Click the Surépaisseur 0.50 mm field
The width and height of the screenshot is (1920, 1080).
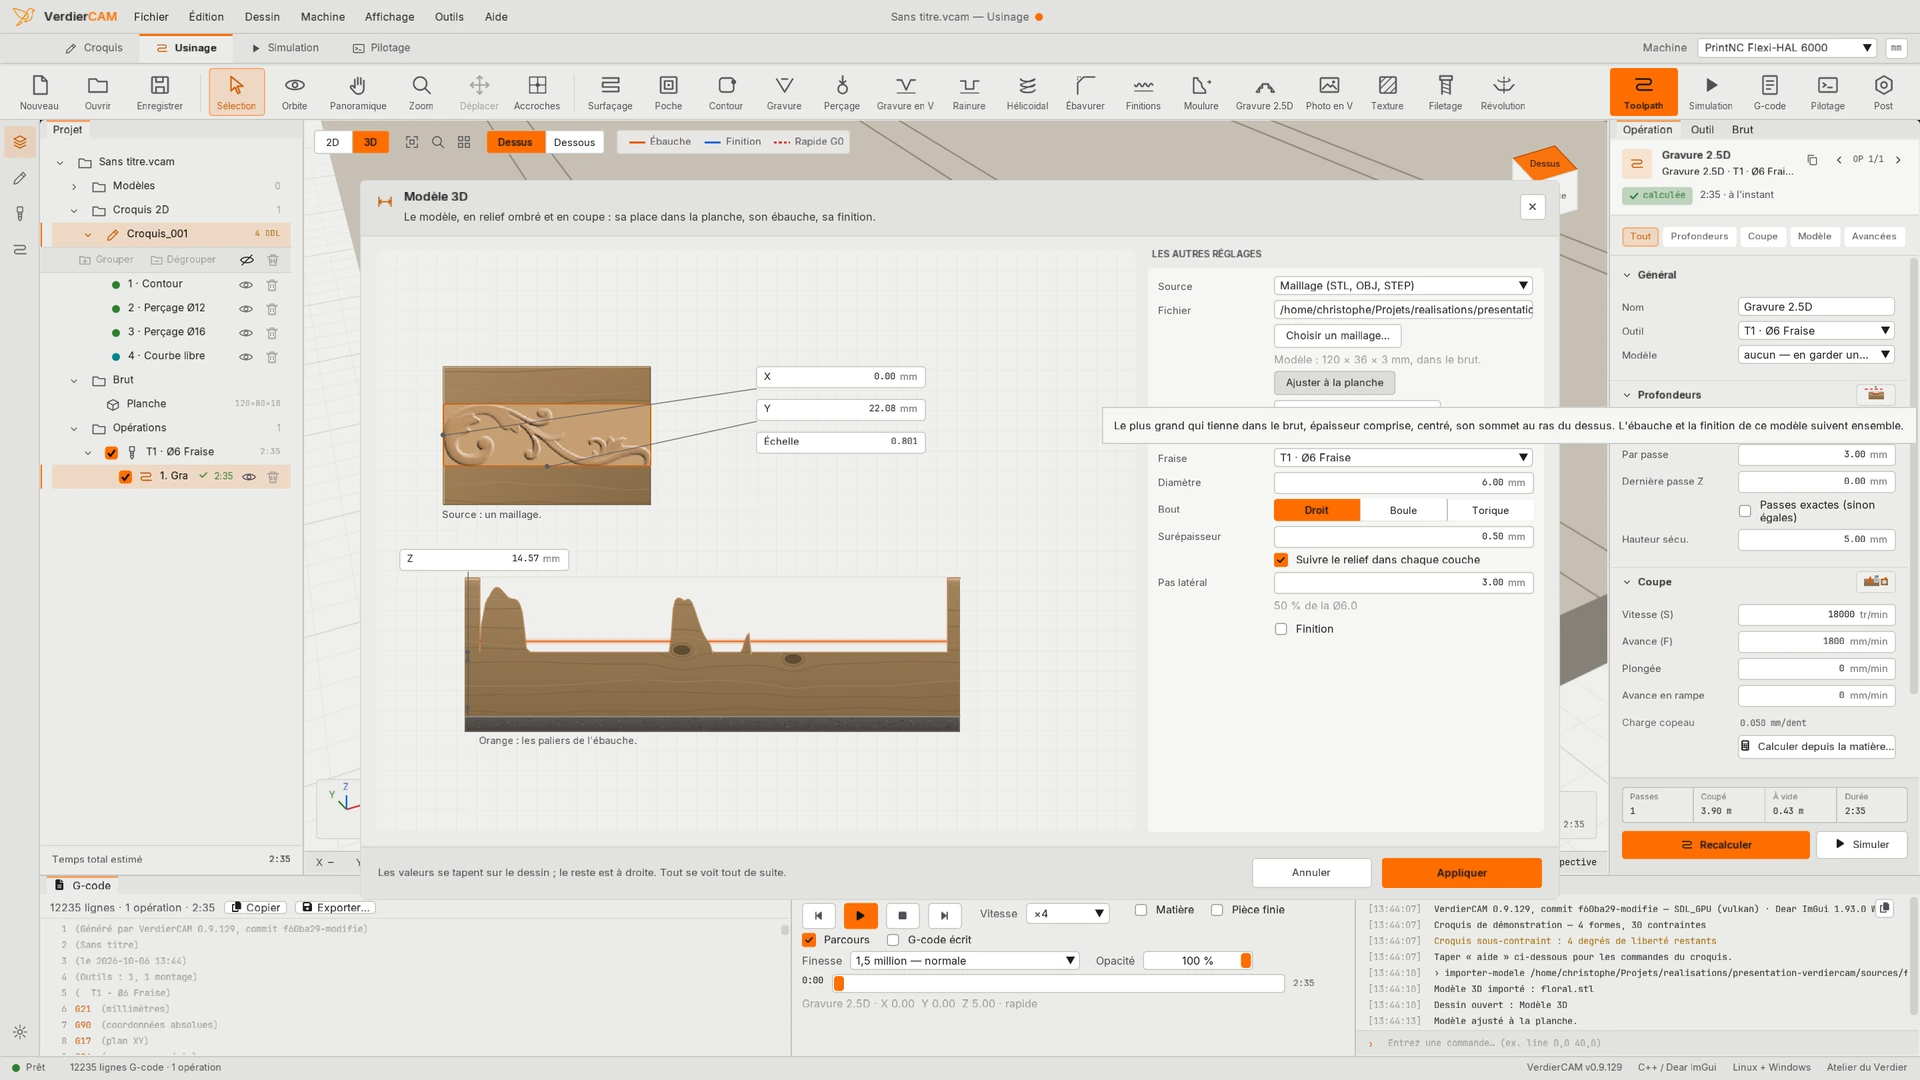[x=1404, y=537]
